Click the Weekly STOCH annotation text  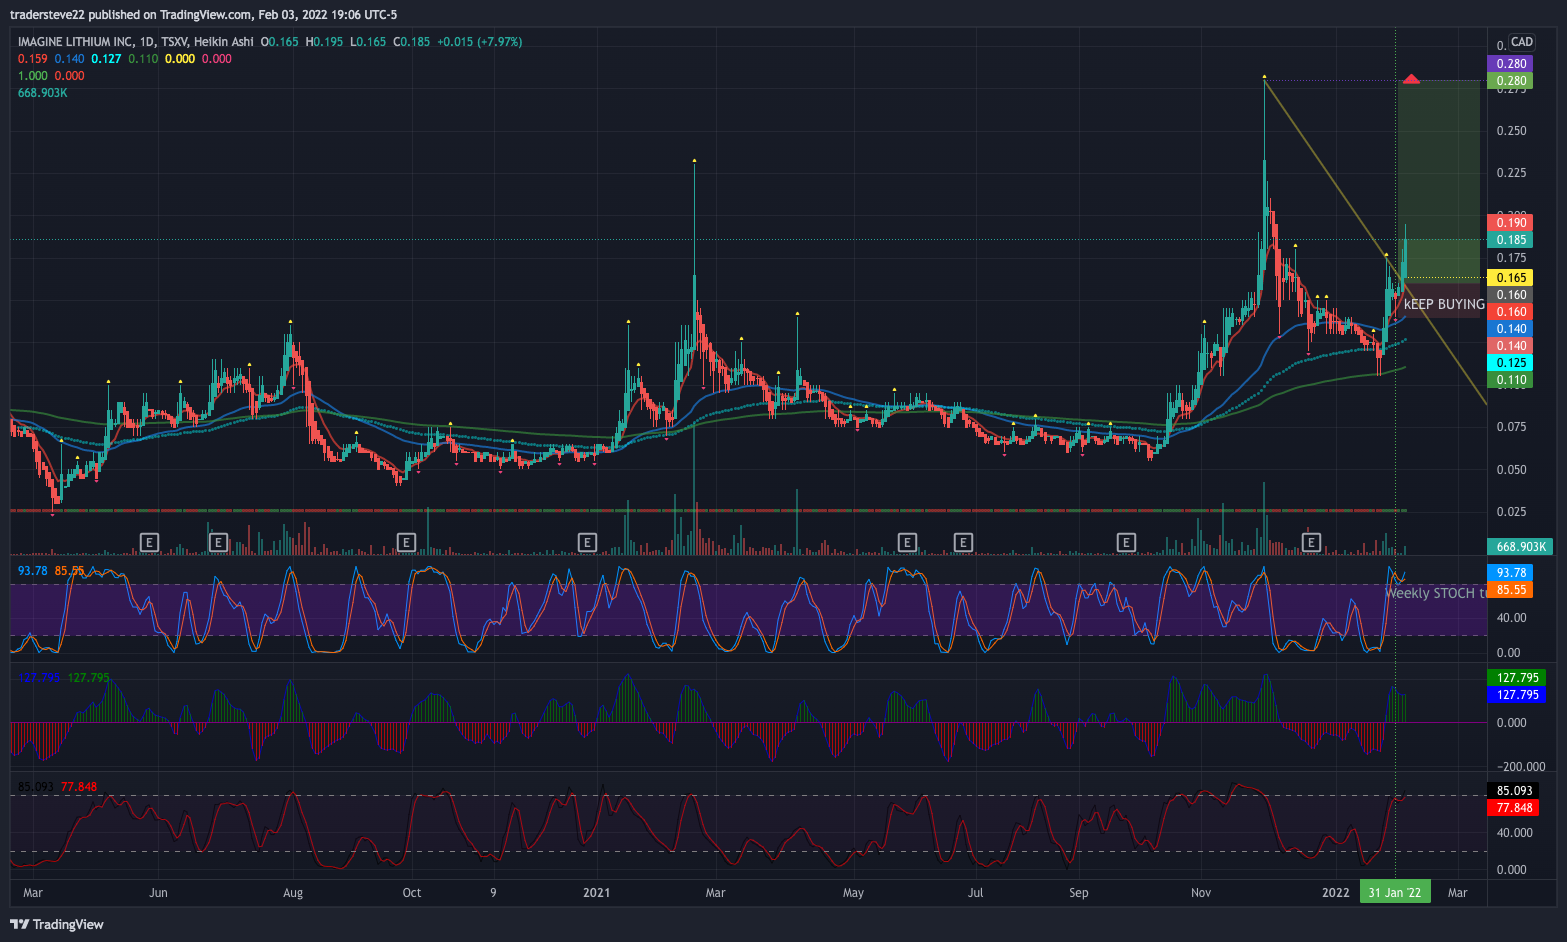(x=1435, y=593)
